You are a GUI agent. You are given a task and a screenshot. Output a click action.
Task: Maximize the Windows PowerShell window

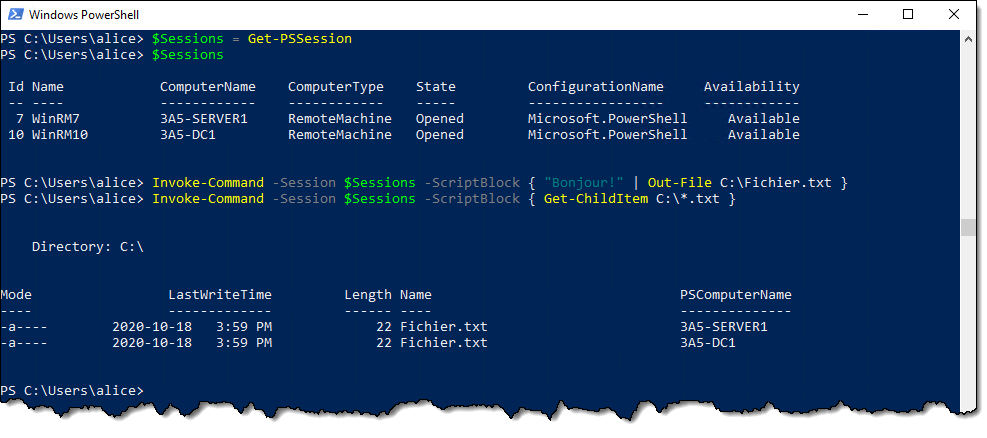(908, 14)
